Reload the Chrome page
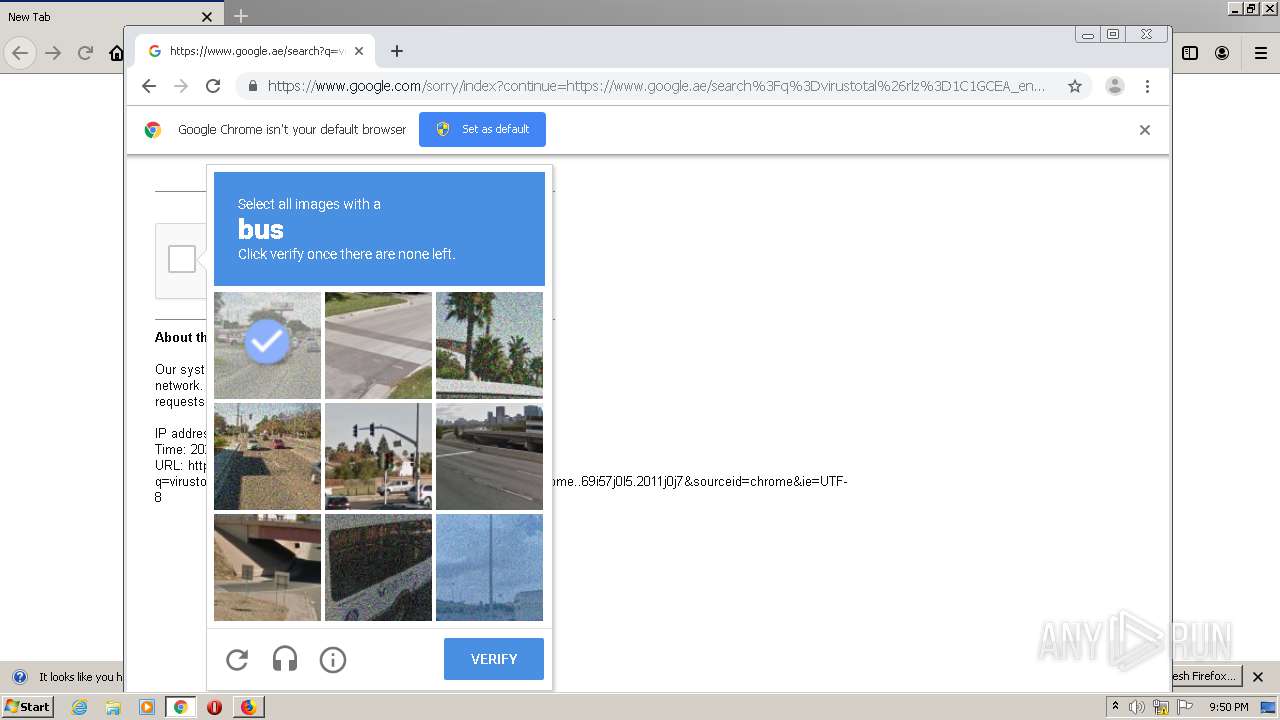The image size is (1280, 720). 213,86
